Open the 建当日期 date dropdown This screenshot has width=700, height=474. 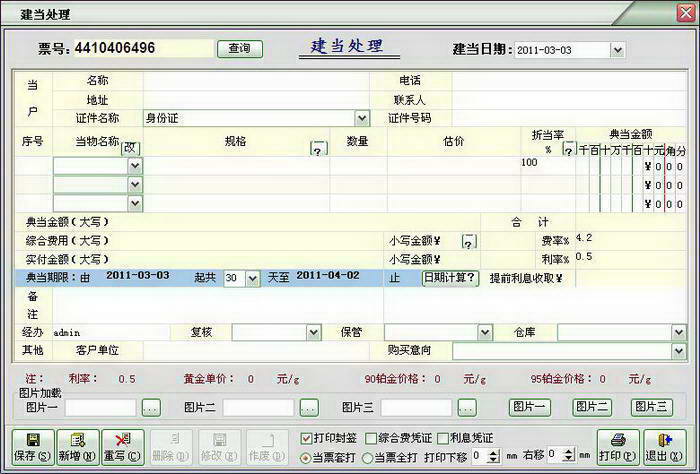[x=617, y=50]
